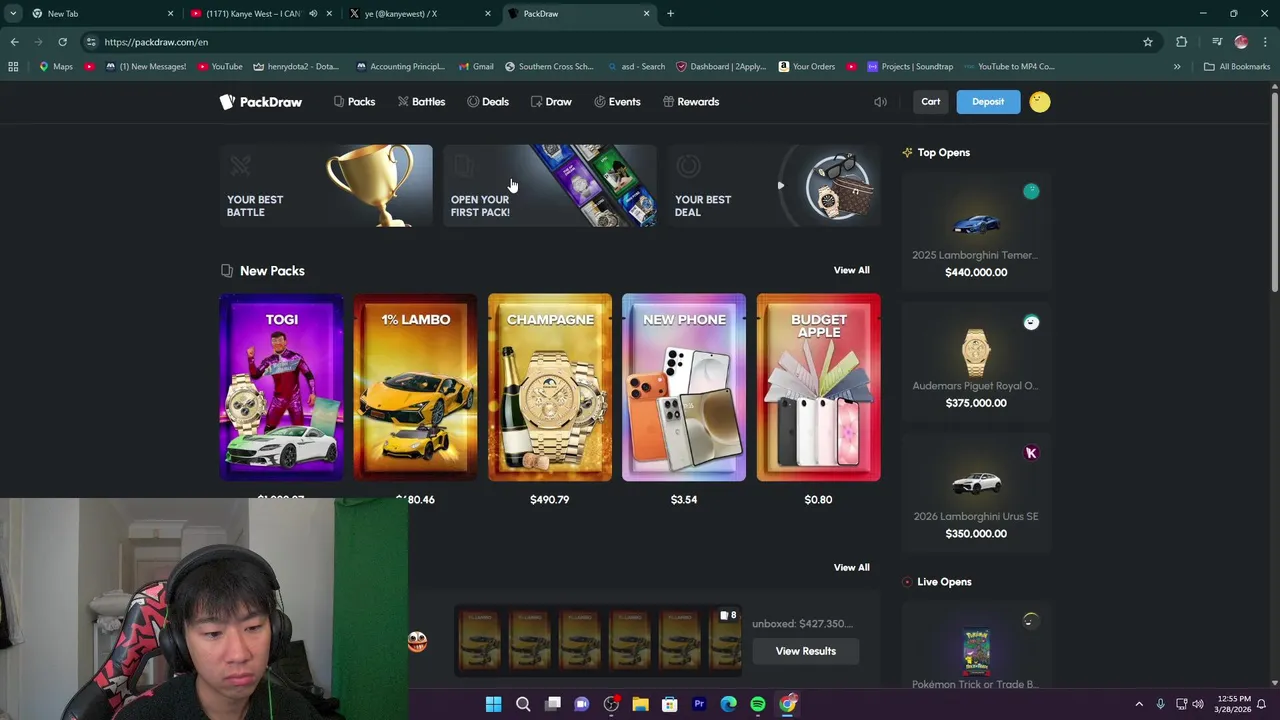Viewport: 1280px width, 720px height.
Task: Show hidden system tray icons
Action: pyautogui.click(x=1138, y=704)
